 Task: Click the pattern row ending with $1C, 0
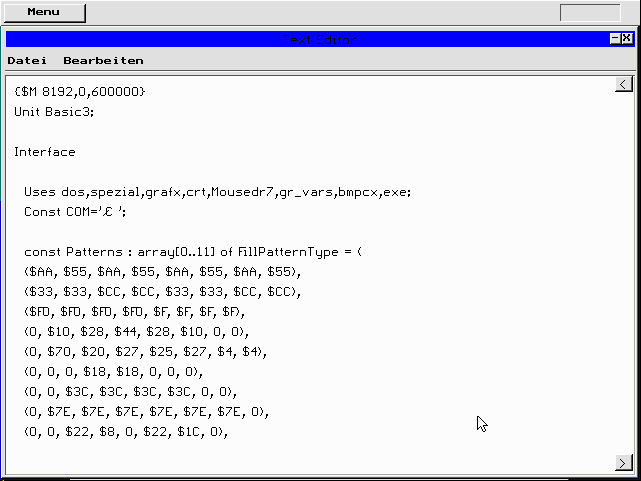pyautogui.click(x=126, y=432)
